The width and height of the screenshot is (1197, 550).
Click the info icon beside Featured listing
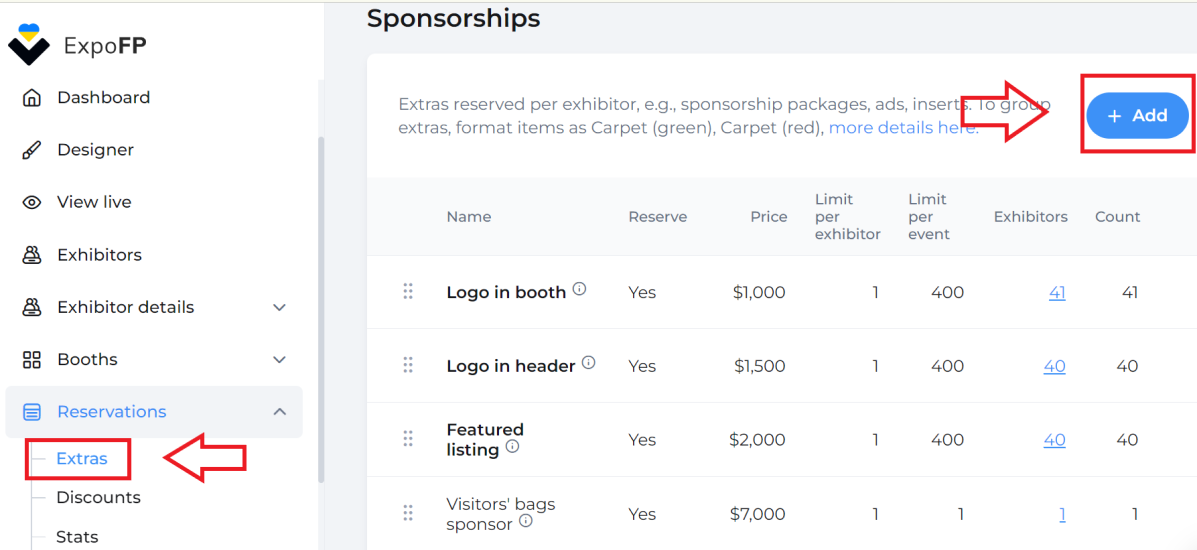click(512, 446)
